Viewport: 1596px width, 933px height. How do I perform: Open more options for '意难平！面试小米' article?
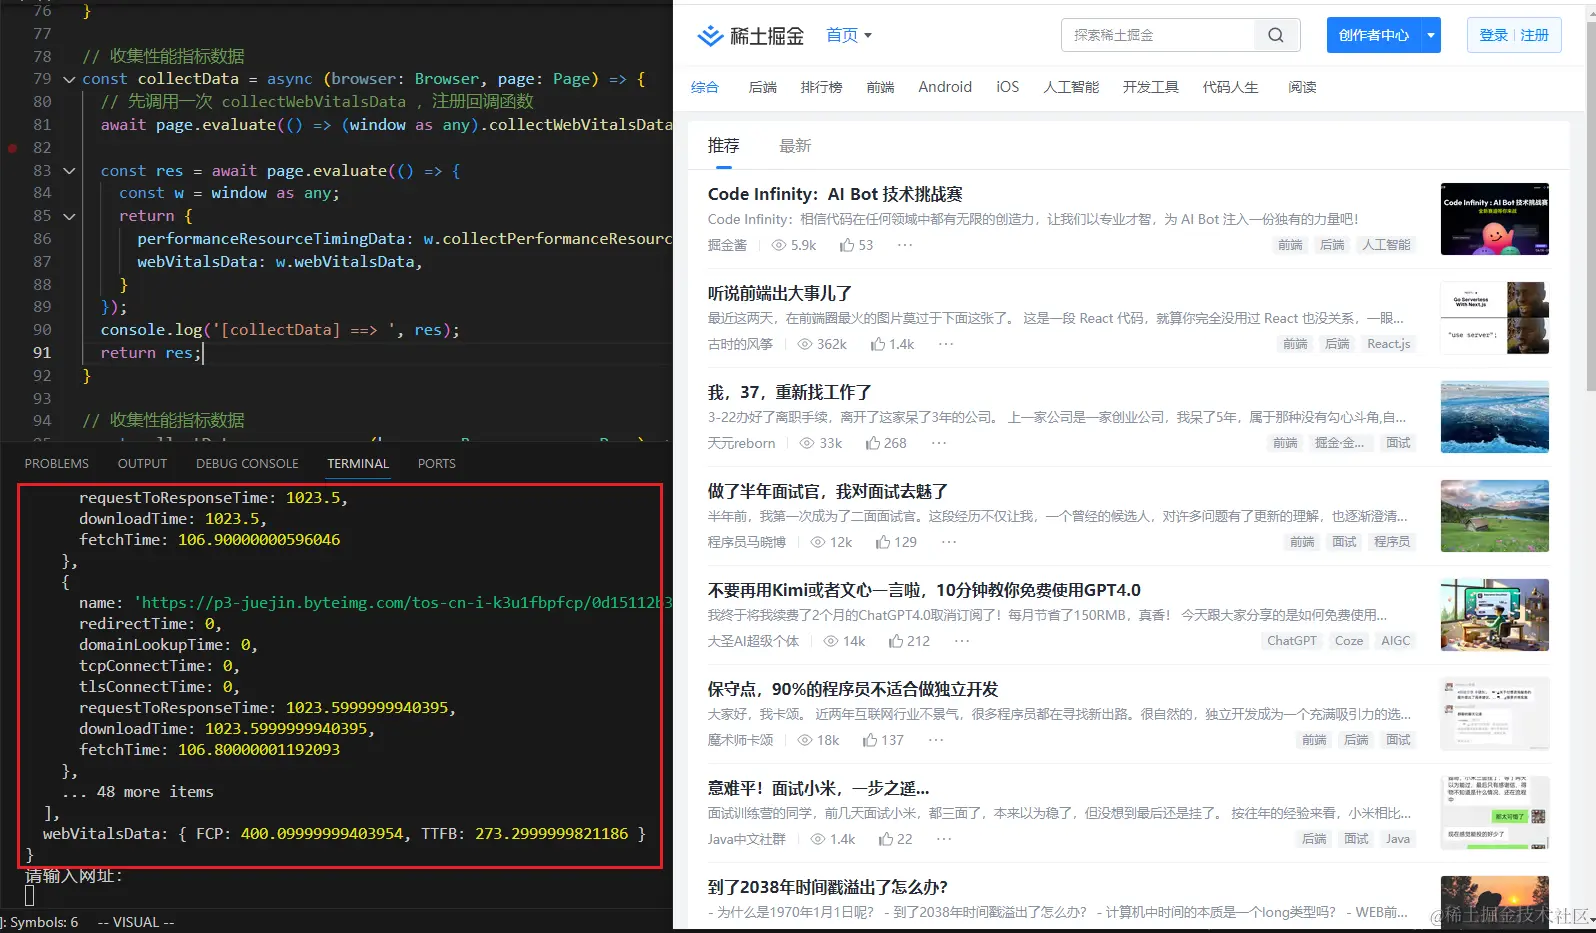click(x=944, y=839)
